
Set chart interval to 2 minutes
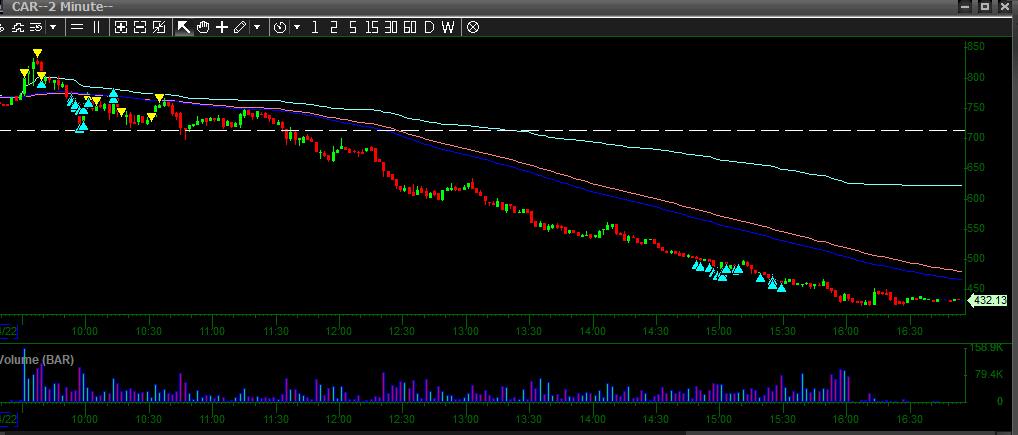[334, 27]
